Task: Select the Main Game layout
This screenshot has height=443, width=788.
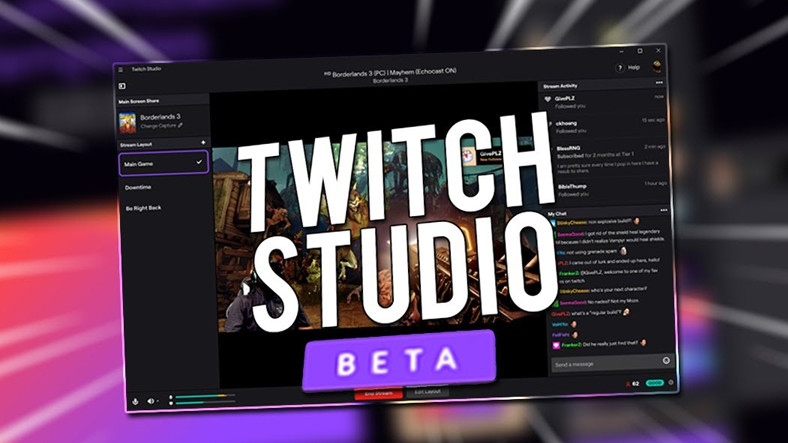Action: [164, 163]
